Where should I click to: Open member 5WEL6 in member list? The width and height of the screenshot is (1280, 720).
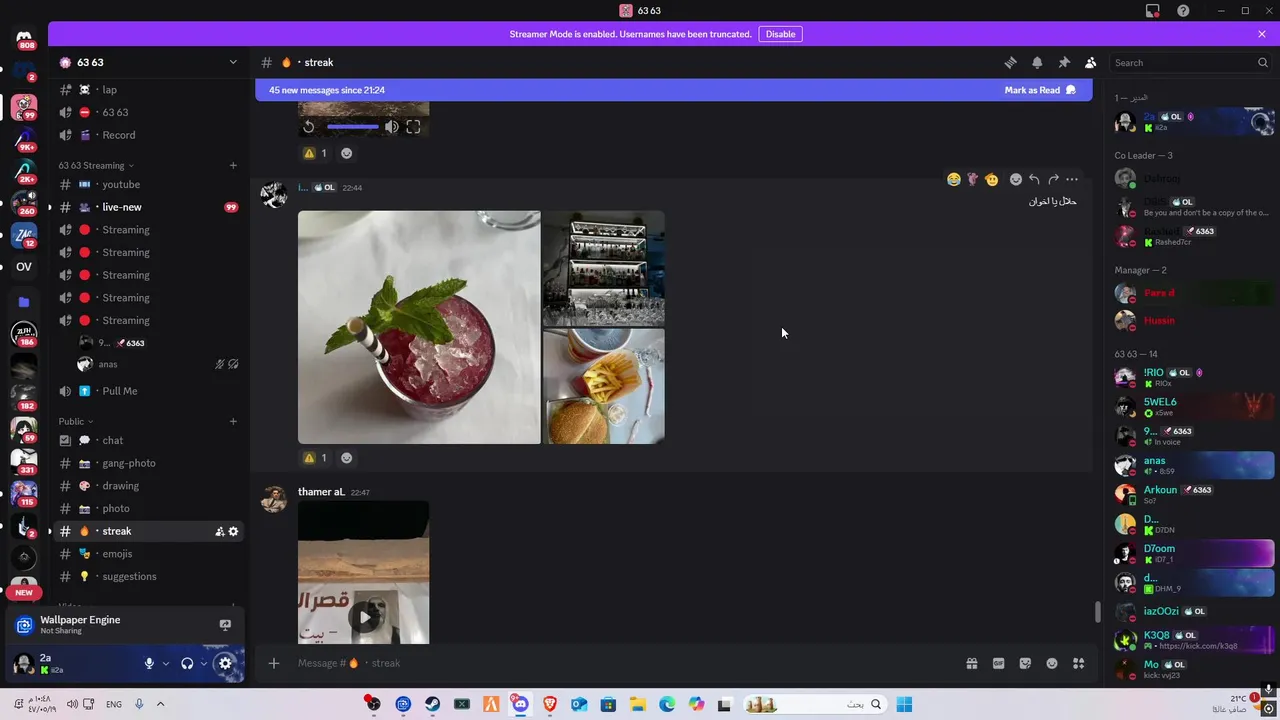1195,406
